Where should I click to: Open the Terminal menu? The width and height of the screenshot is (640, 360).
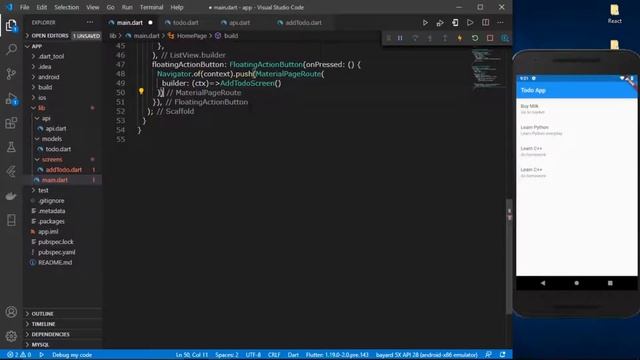click(x=151, y=7)
